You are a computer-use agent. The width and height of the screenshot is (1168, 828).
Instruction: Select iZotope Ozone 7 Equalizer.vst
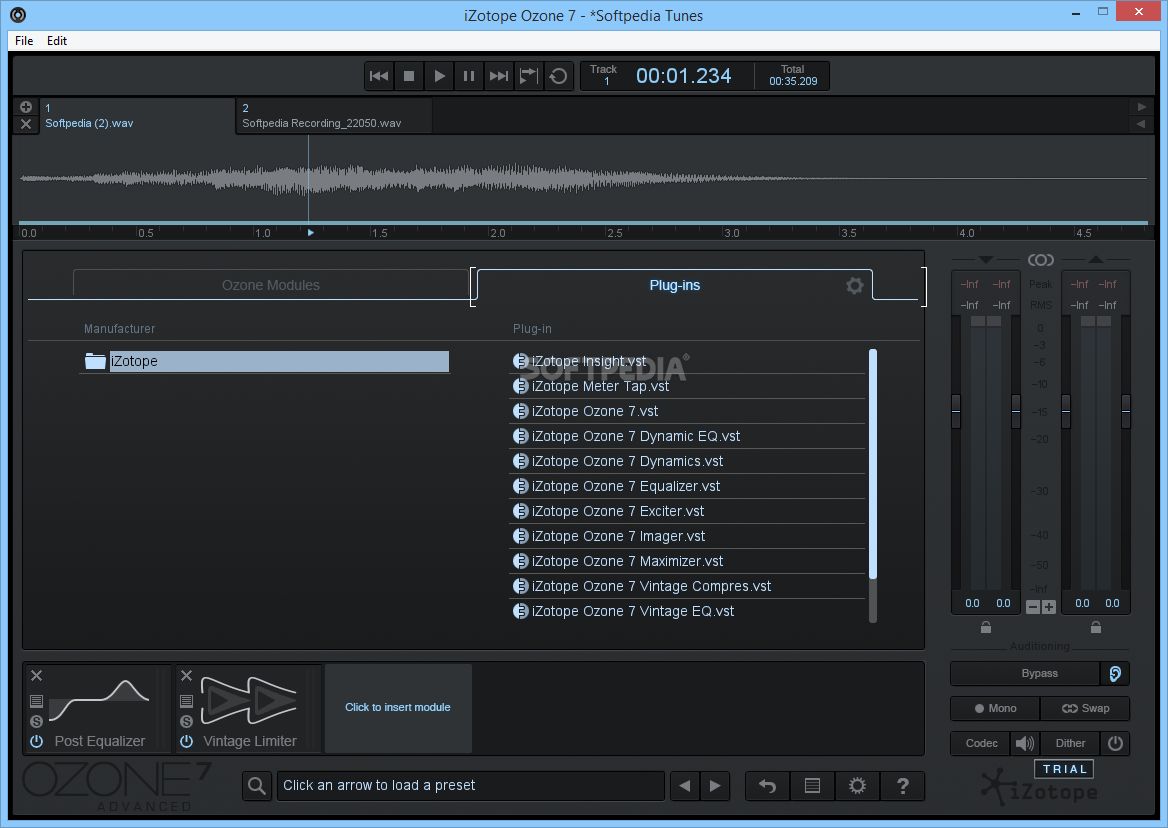tap(688, 486)
